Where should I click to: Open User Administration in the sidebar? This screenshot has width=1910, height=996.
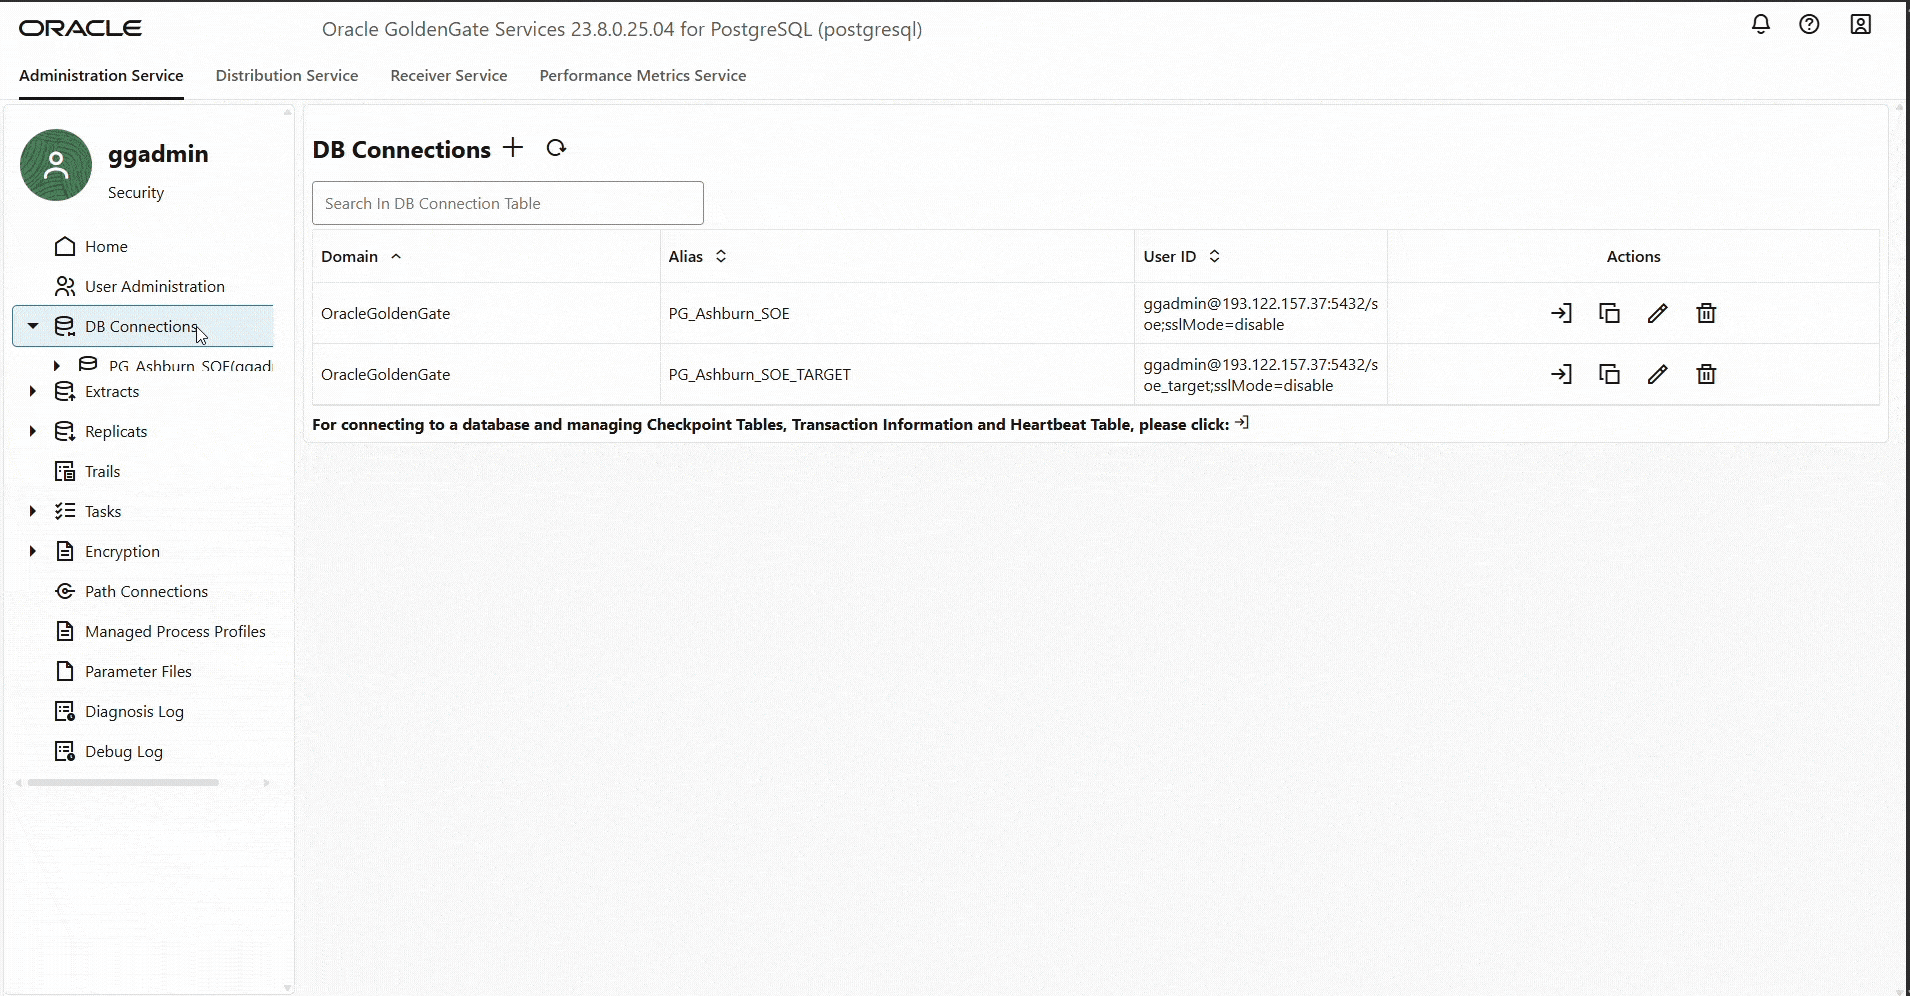pos(155,286)
